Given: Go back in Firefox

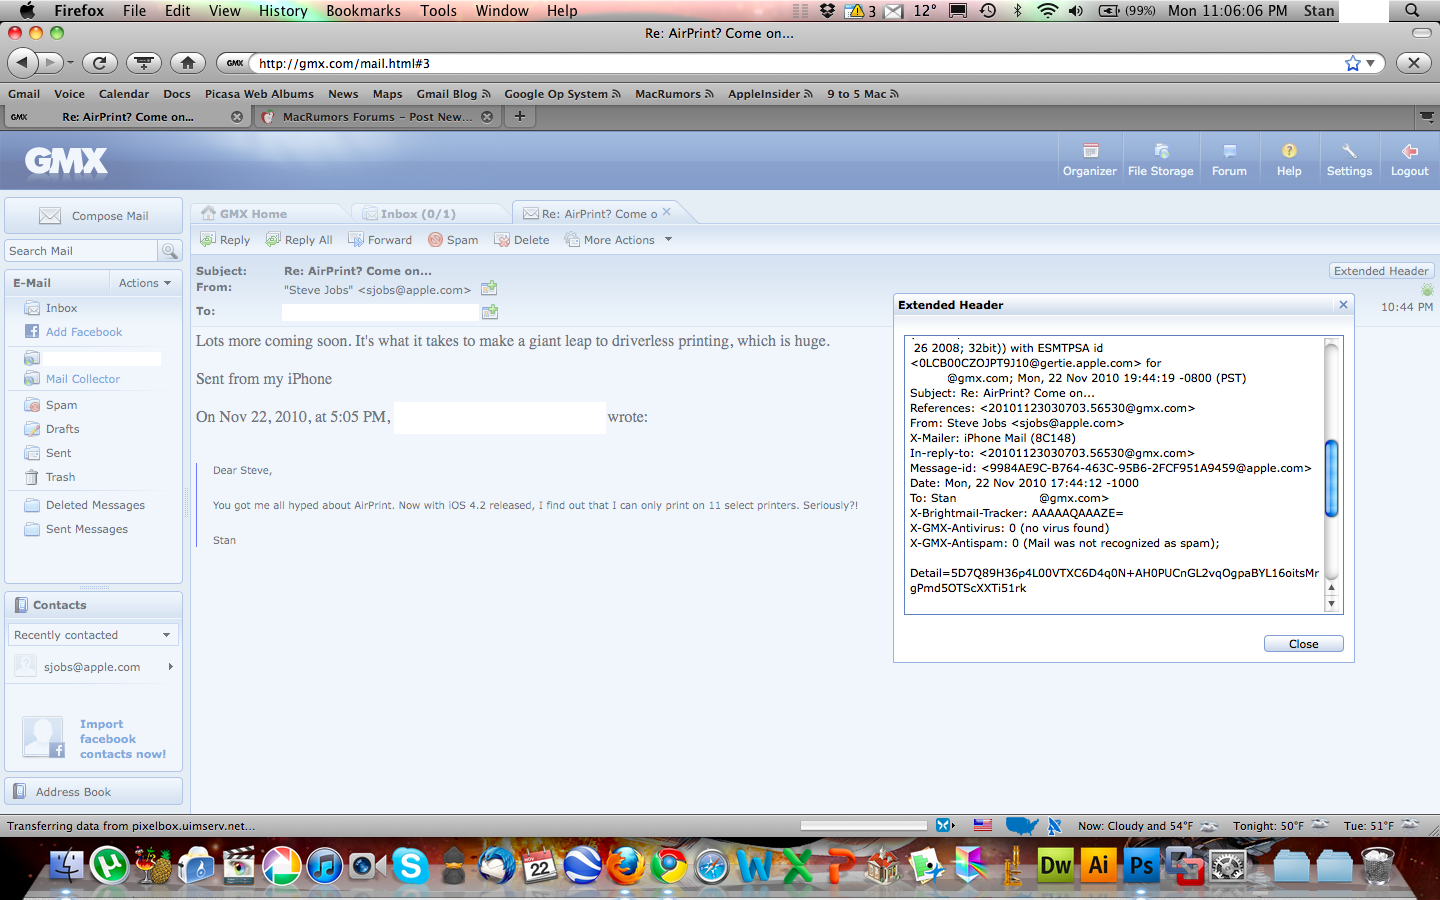Looking at the screenshot, I should (x=22, y=63).
